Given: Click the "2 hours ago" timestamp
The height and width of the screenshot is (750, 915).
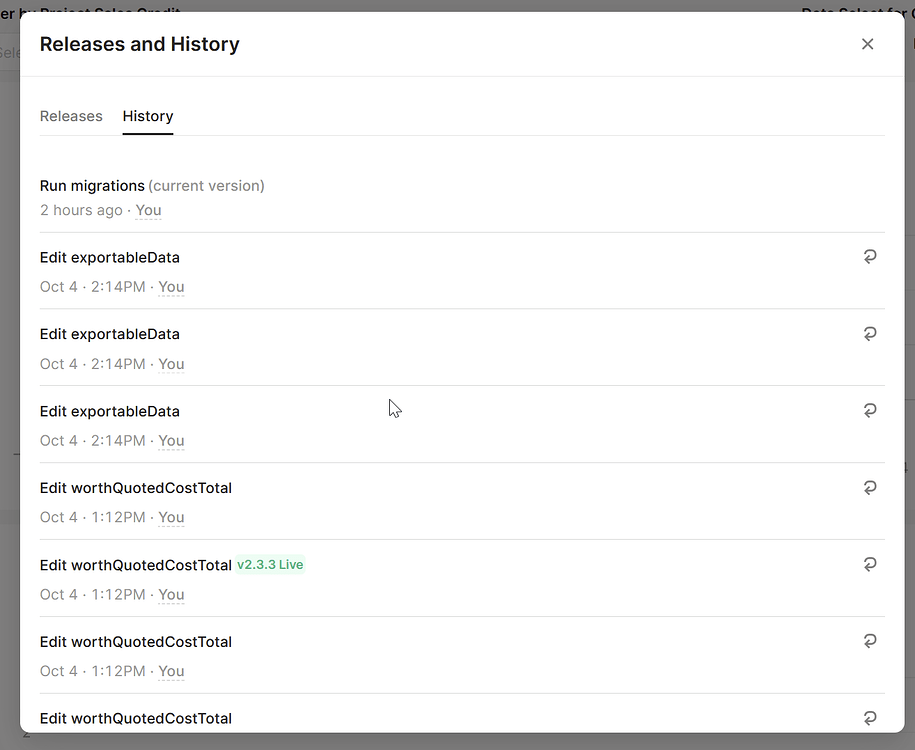Looking at the screenshot, I should click(x=81, y=210).
